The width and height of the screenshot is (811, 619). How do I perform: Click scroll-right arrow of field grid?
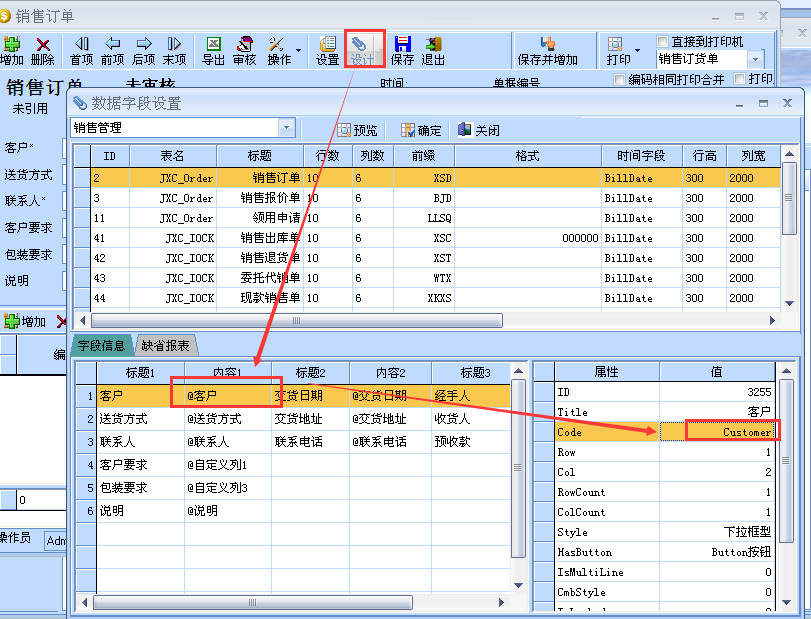[501, 602]
